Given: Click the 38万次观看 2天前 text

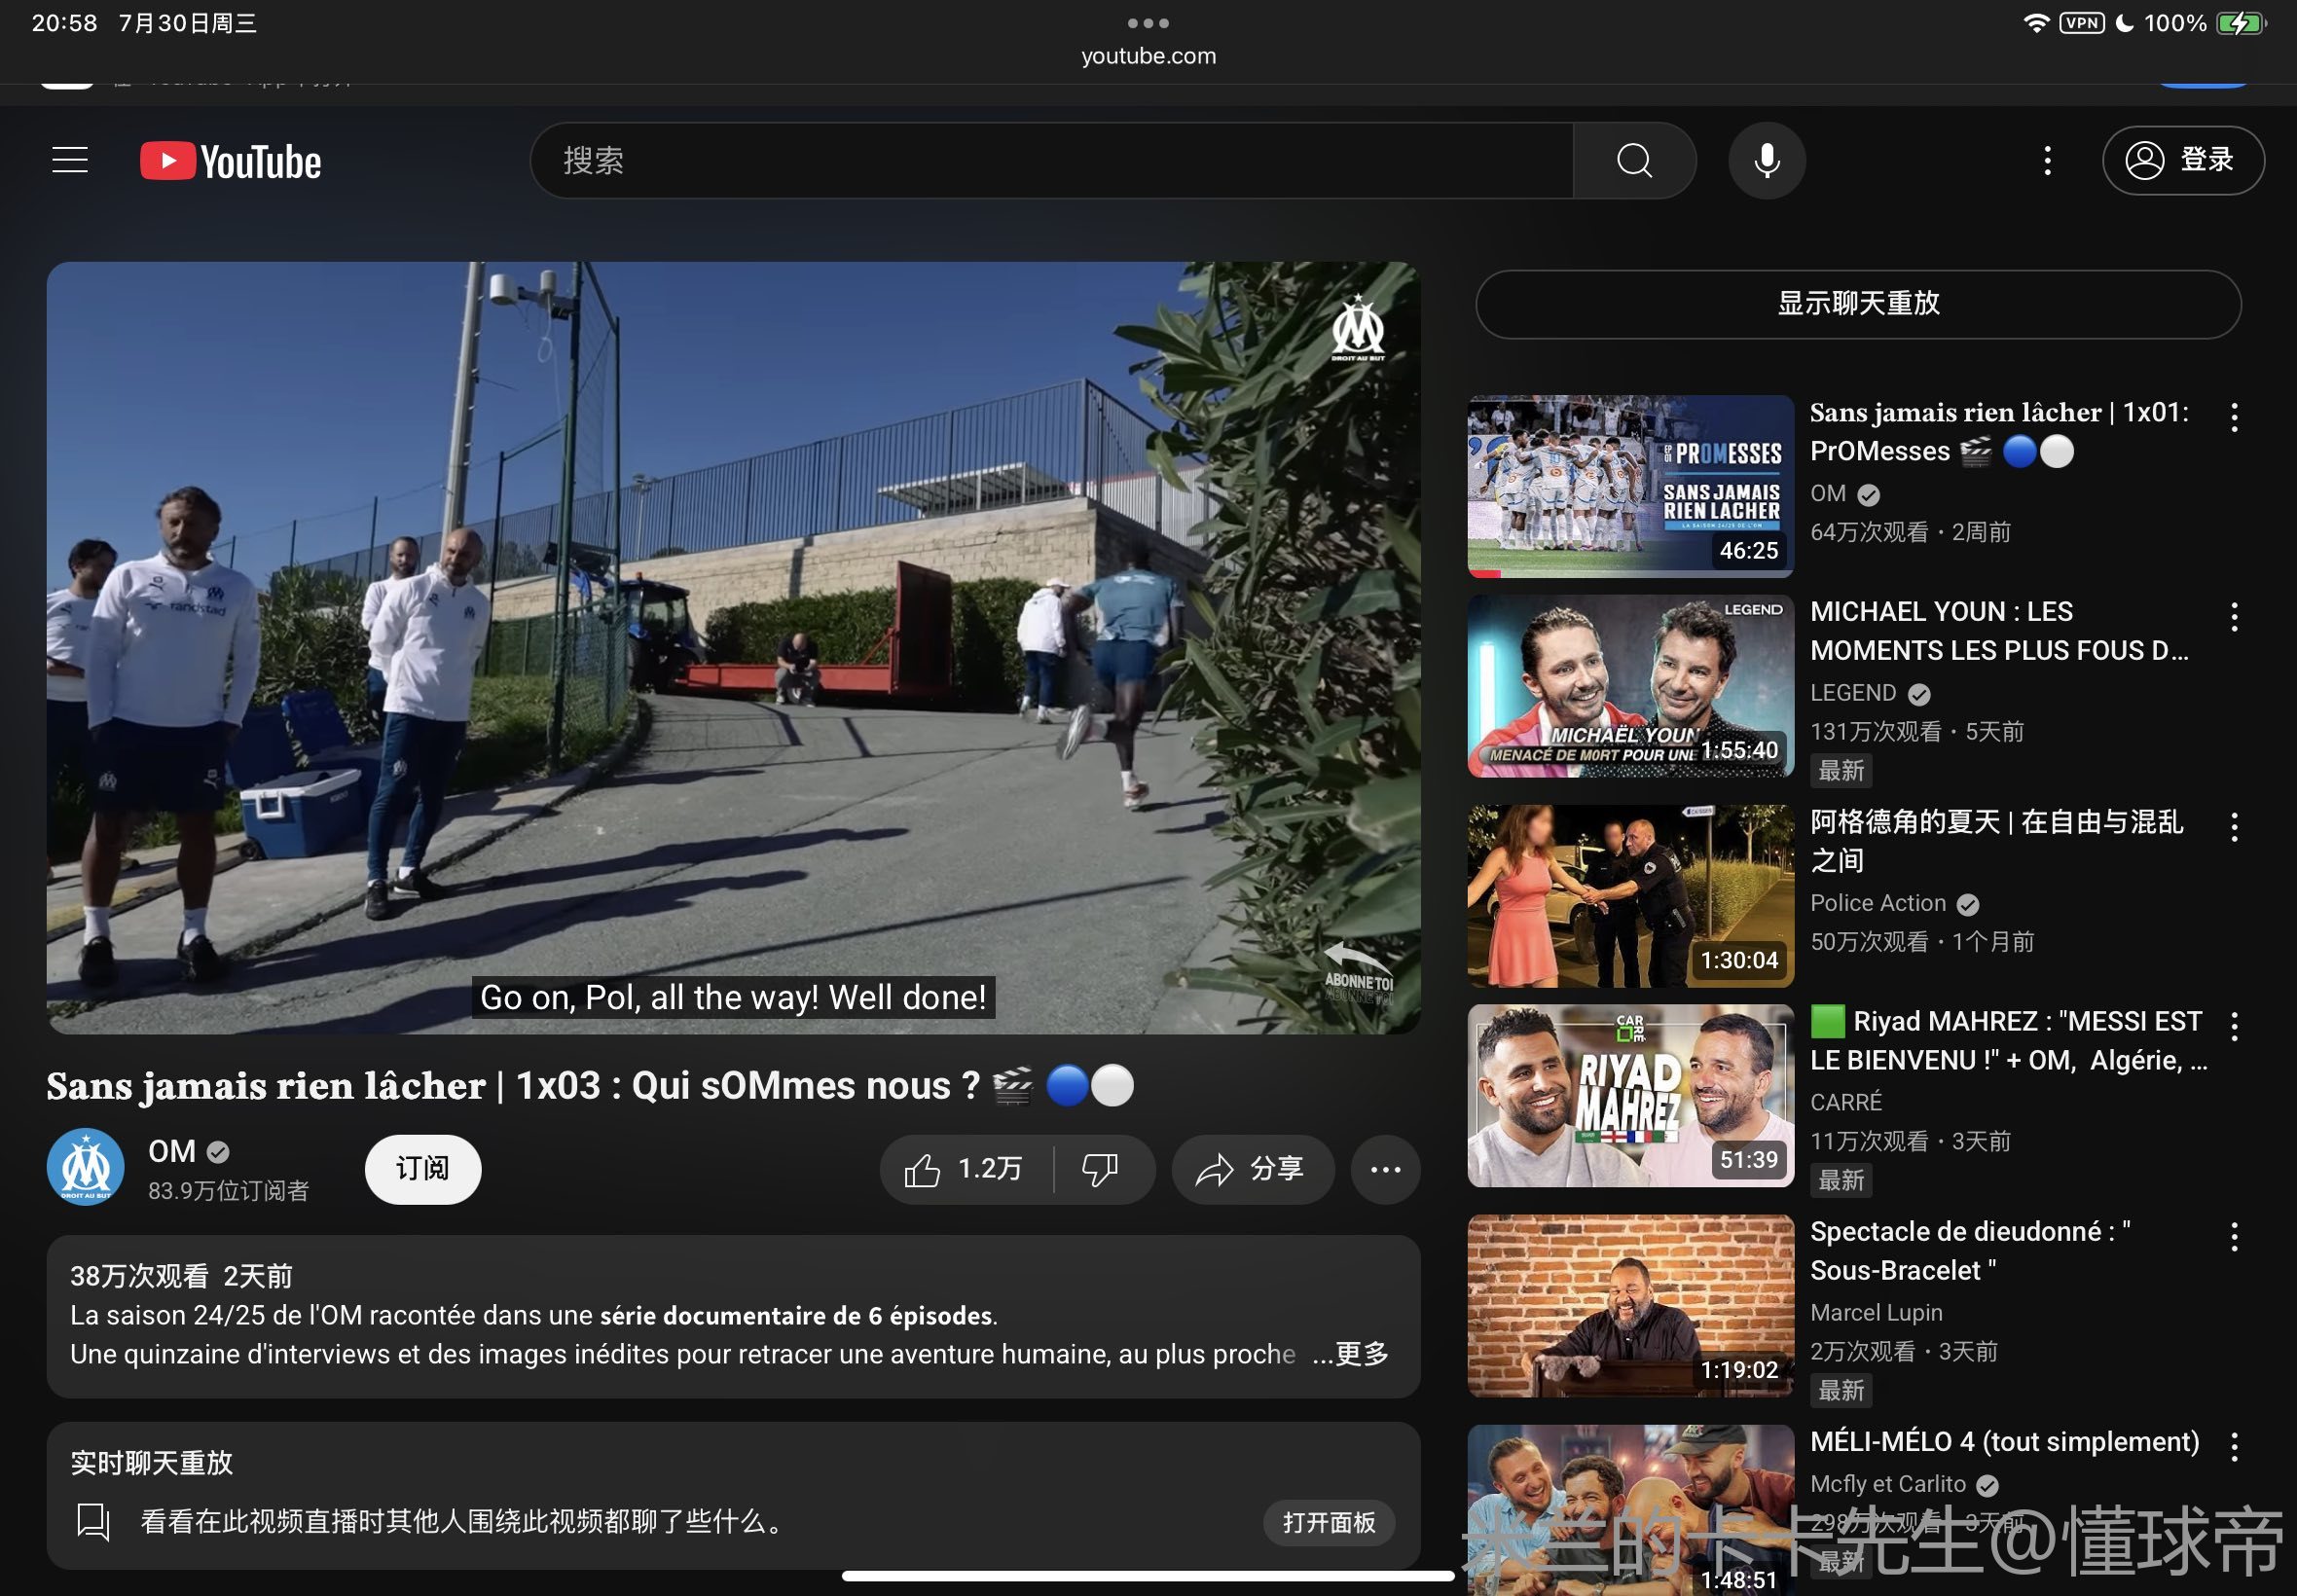Looking at the screenshot, I should (181, 1276).
